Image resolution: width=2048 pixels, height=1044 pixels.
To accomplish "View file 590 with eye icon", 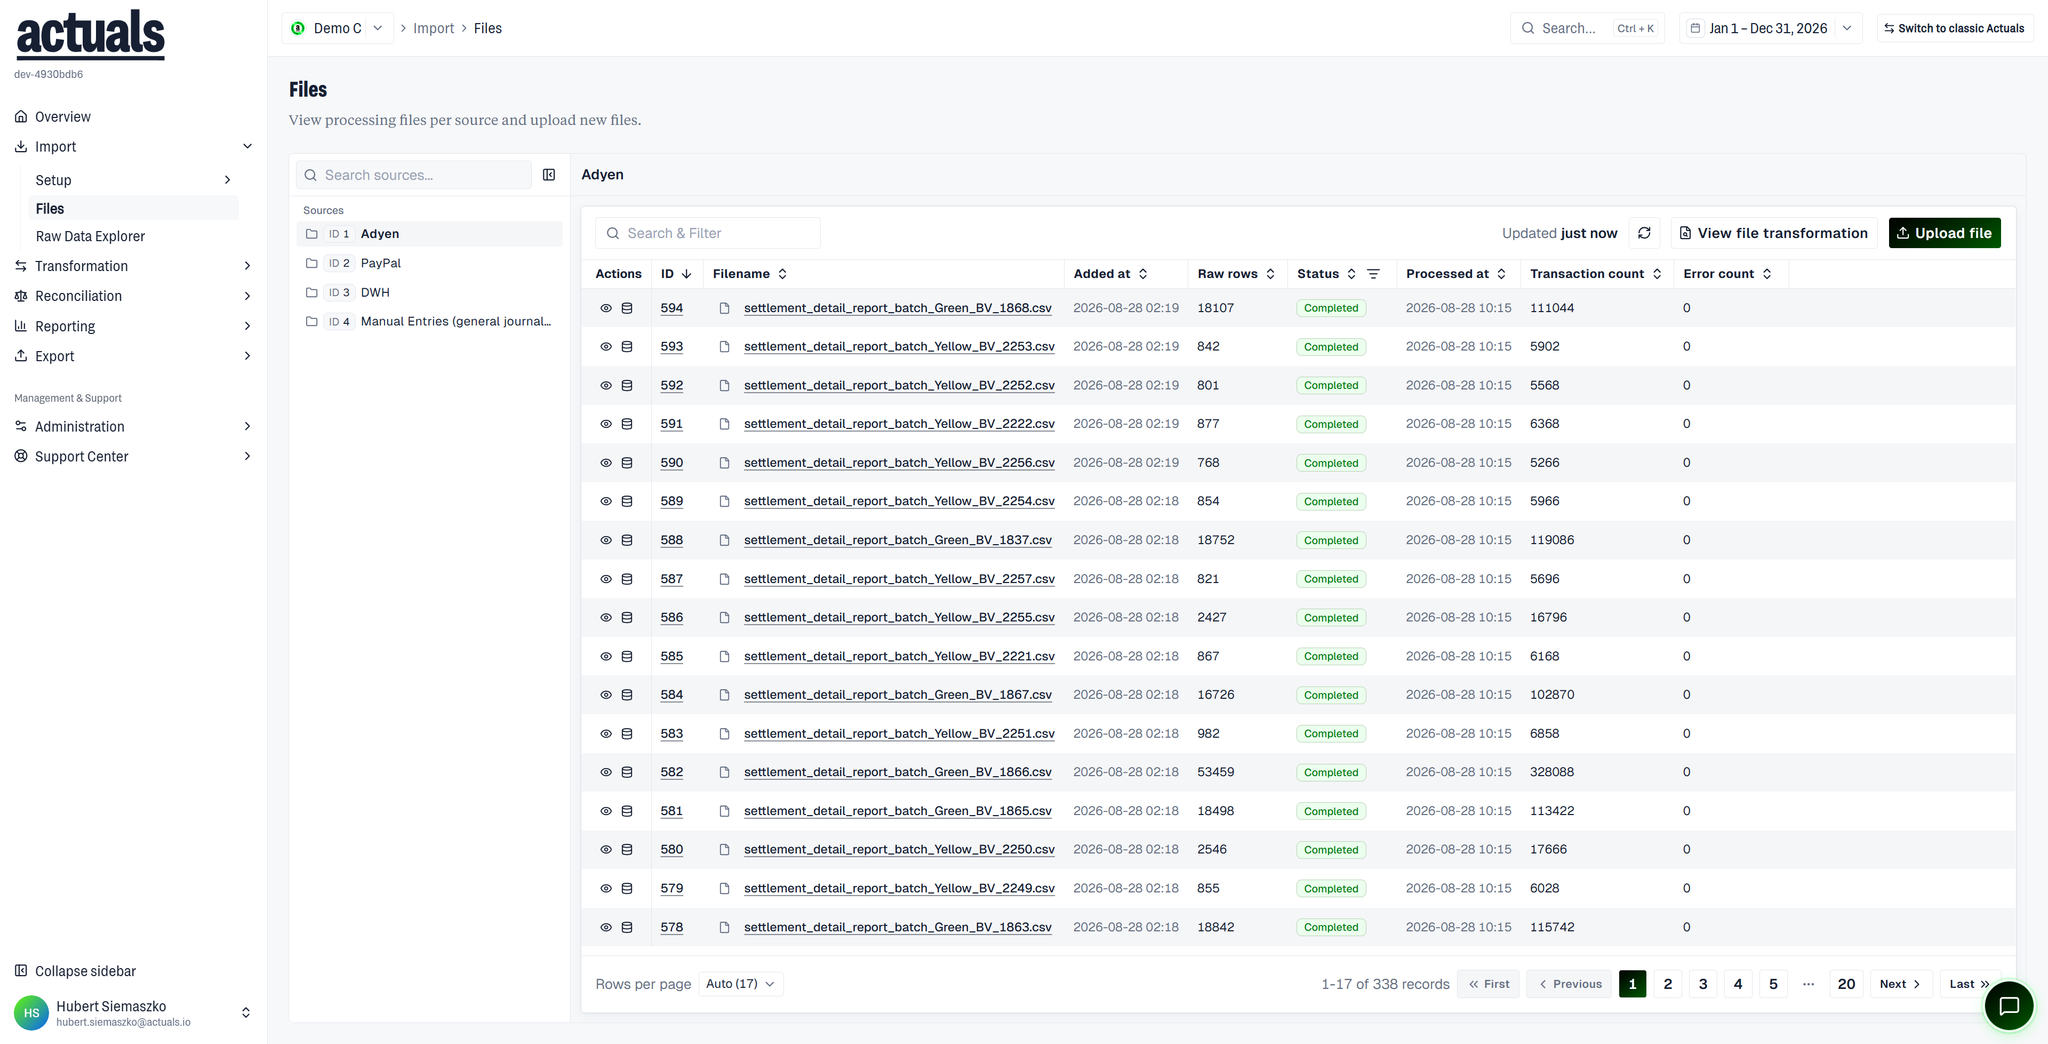I will (606, 463).
